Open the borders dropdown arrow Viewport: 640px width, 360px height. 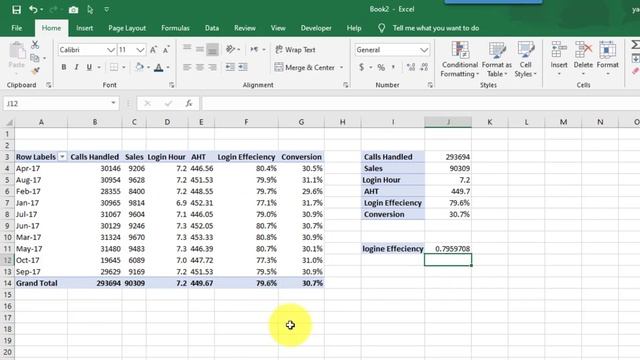124,67
